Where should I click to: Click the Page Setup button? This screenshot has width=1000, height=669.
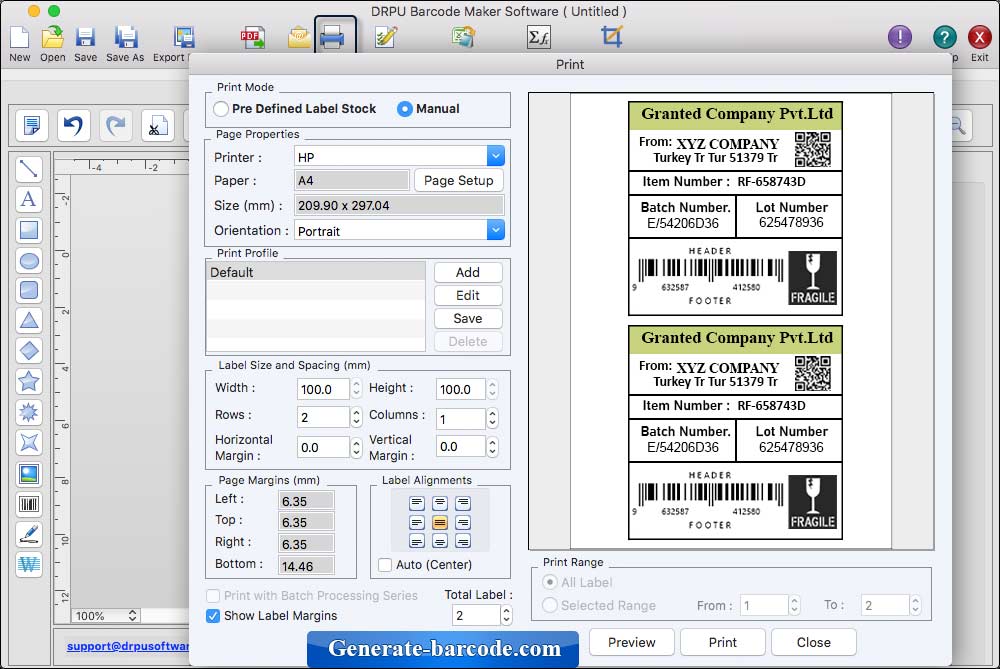click(x=459, y=180)
